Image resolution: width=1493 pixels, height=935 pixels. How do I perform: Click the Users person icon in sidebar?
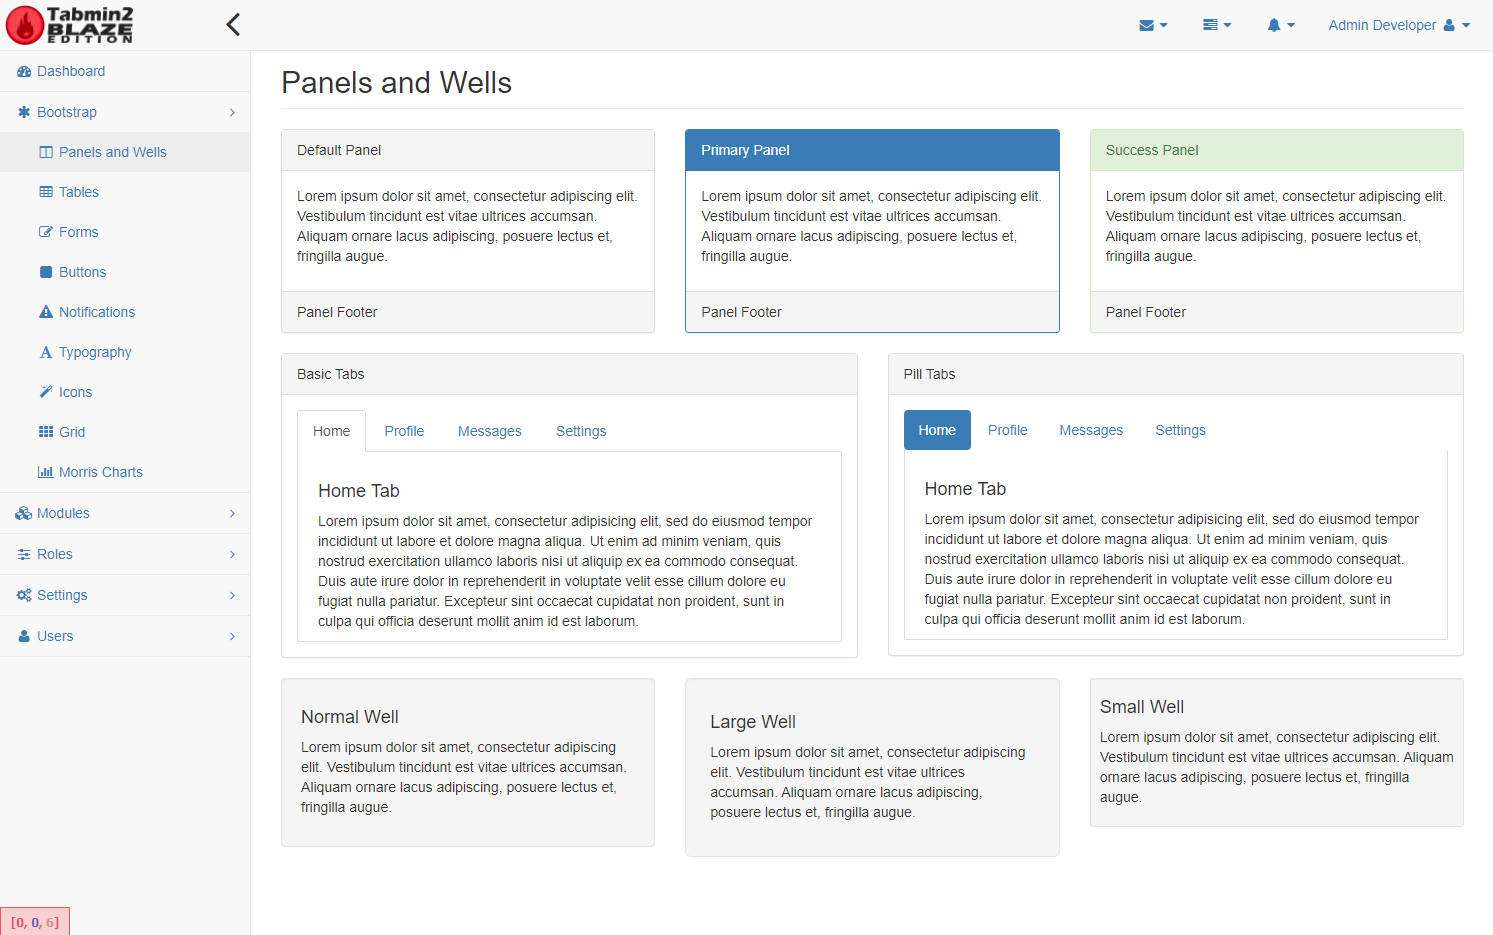pyautogui.click(x=24, y=636)
